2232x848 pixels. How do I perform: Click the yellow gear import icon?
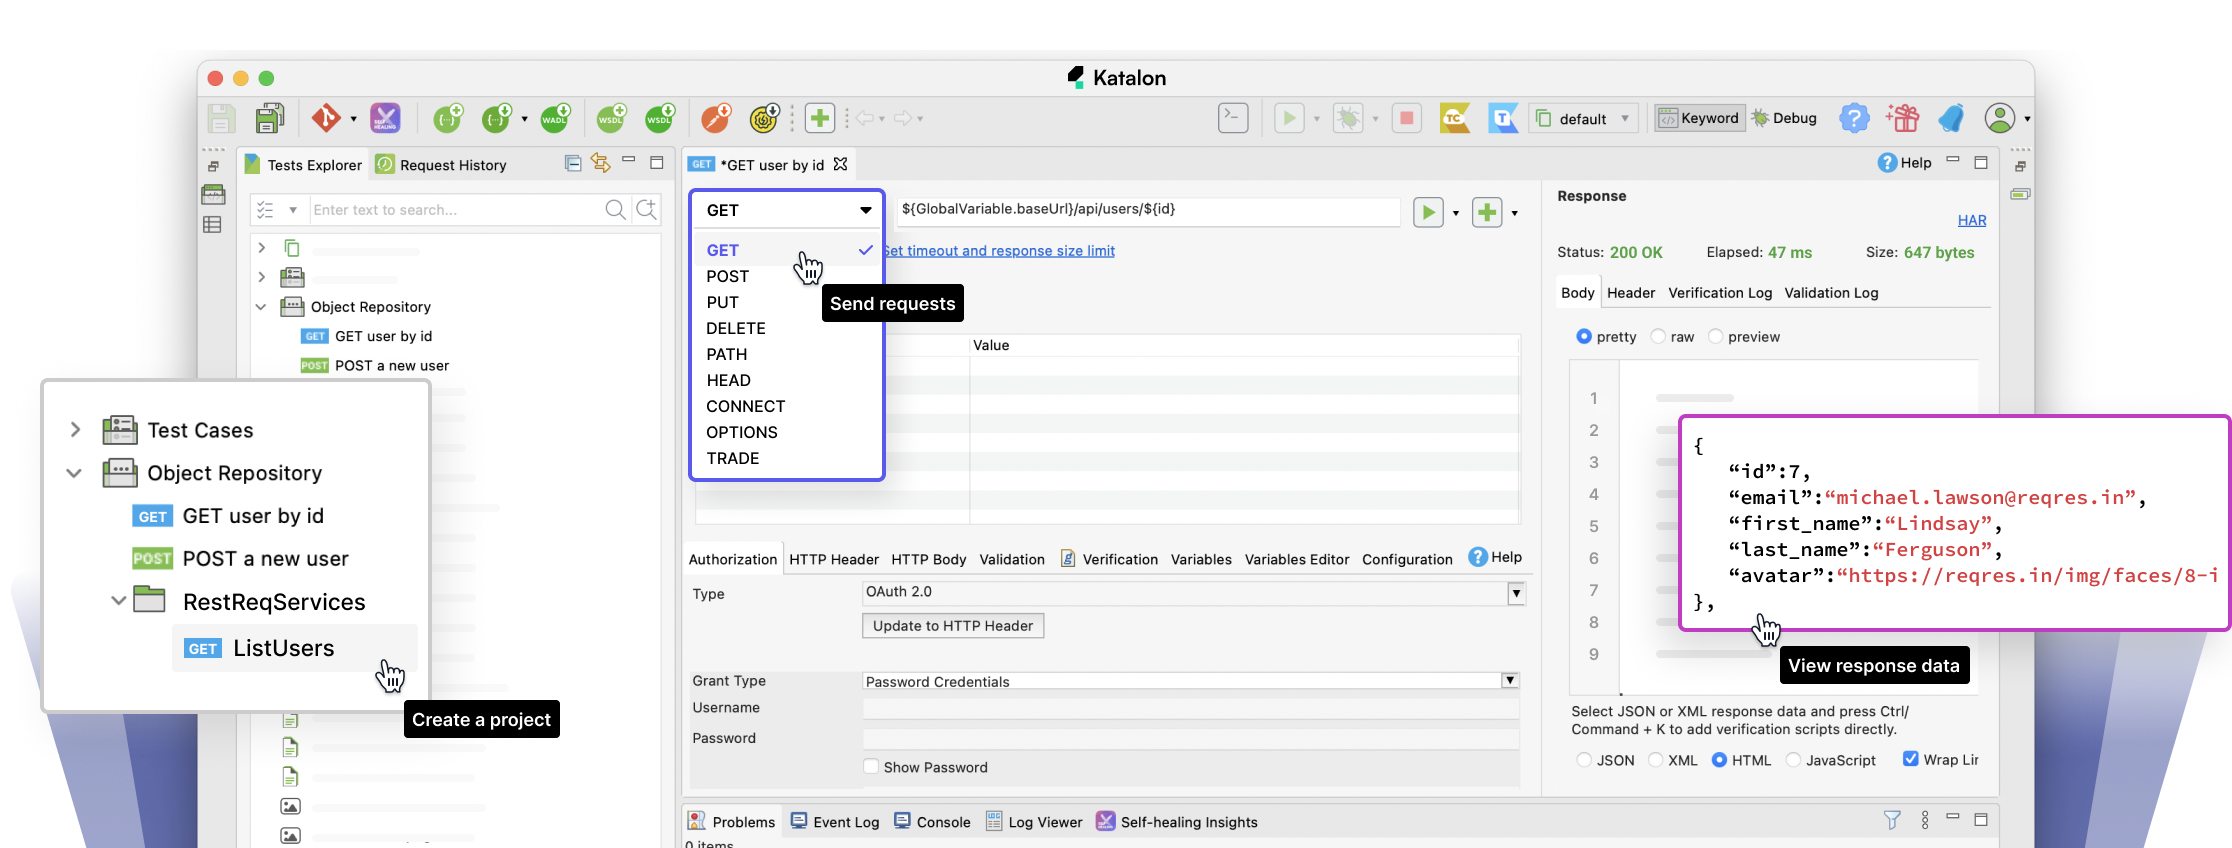[x=765, y=118]
